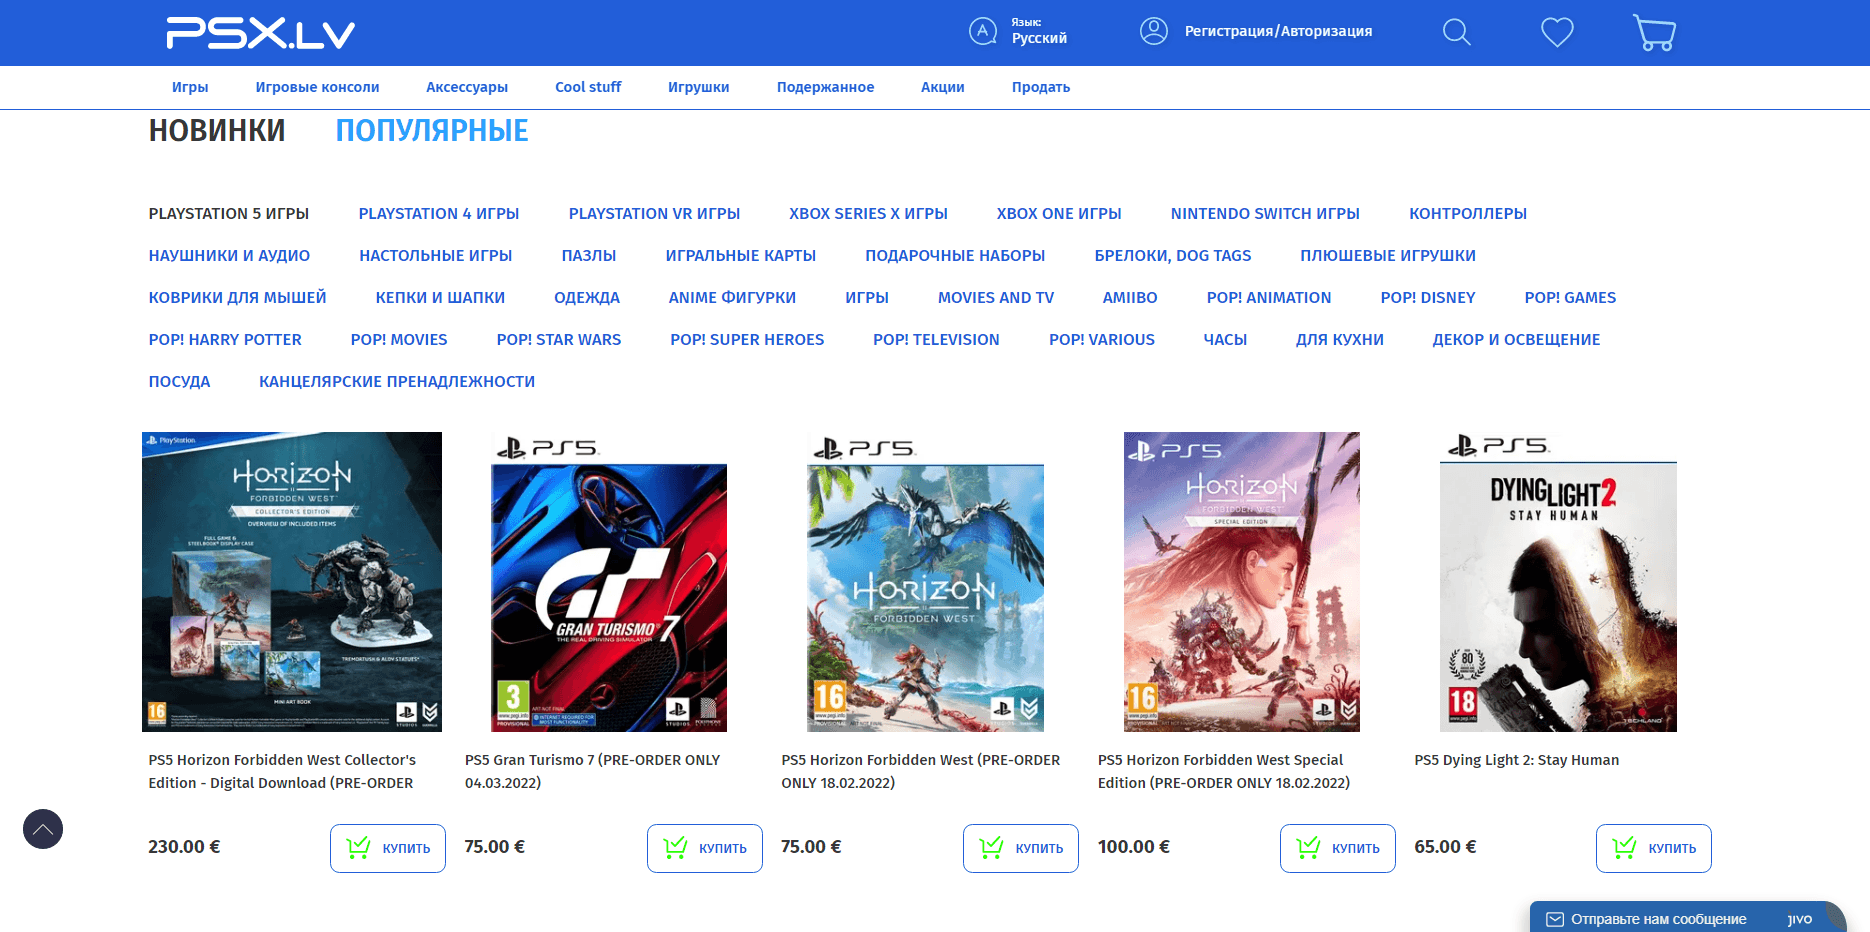Viewport: 1870px width, 932px height.
Task: Select ПАЗЛЫ category
Action: click(589, 255)
